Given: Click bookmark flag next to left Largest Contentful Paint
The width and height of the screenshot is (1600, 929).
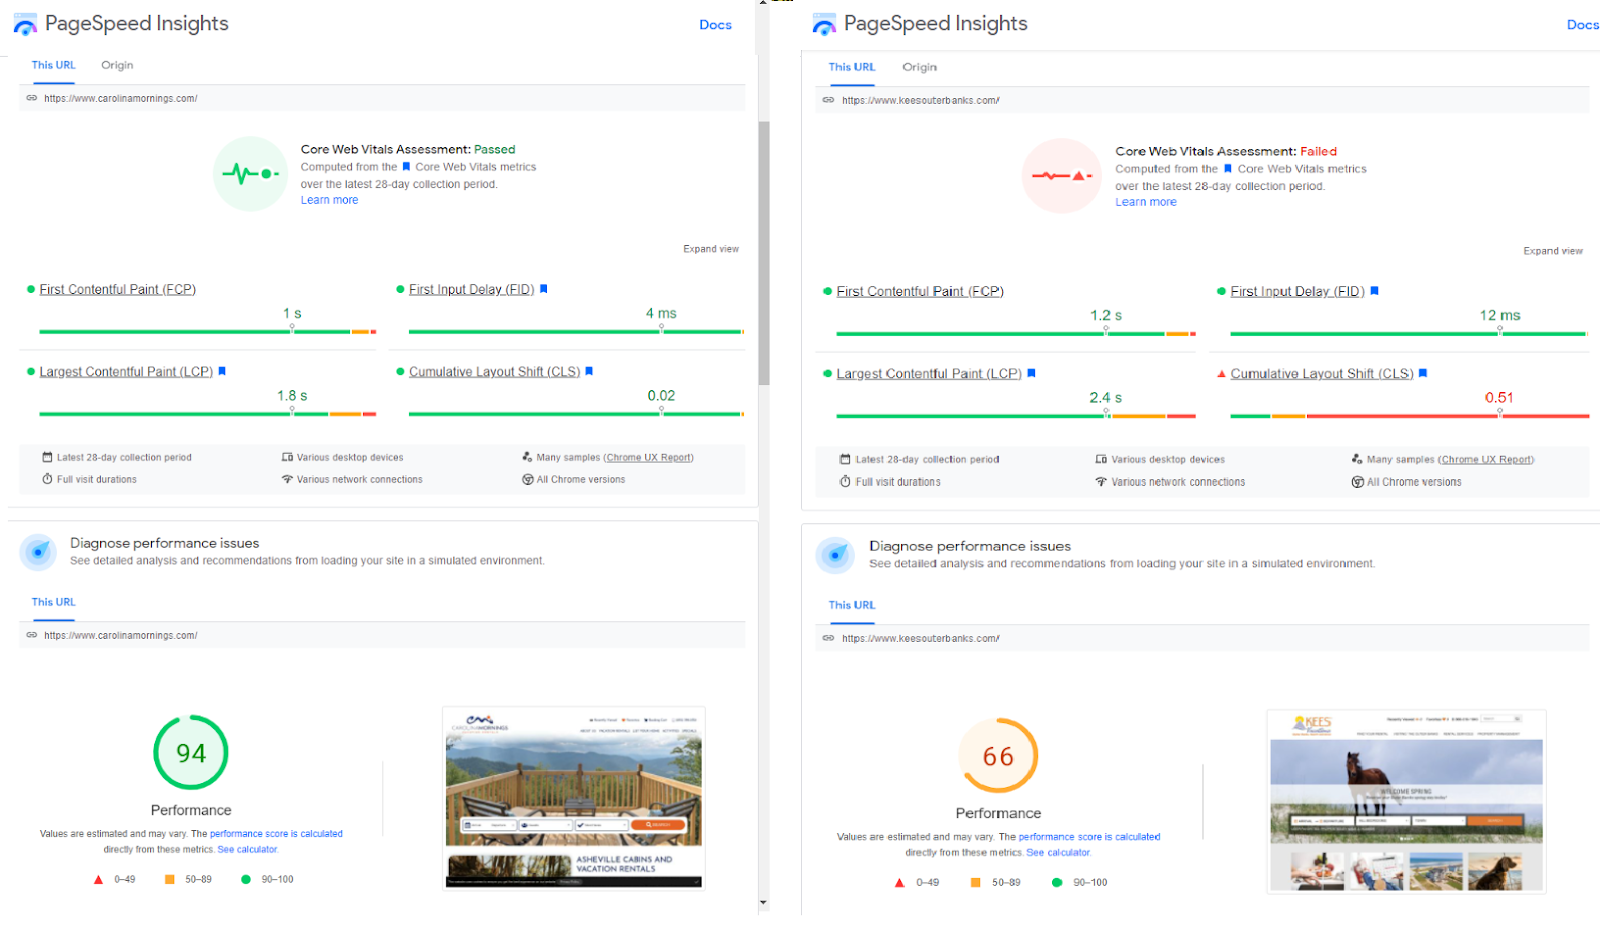Looking at the screenshot, I should point(222,371).
